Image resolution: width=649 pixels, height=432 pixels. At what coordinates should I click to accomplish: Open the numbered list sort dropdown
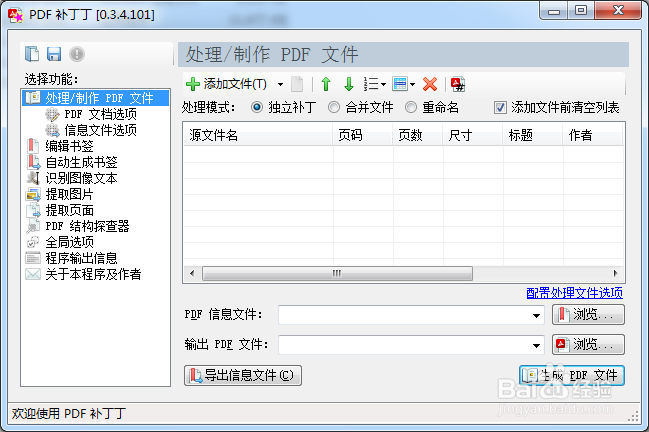tap(375, 84)
